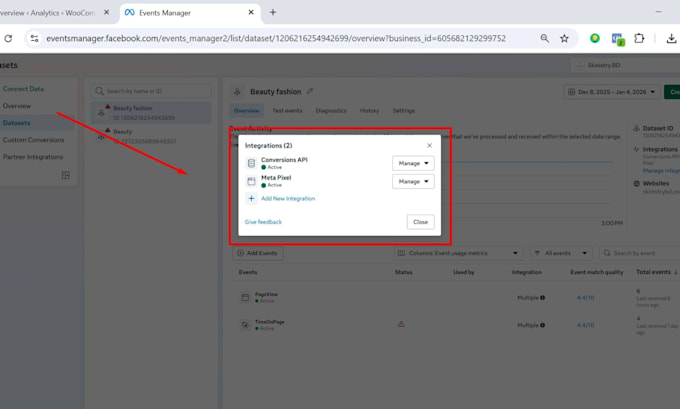680x409 pixels.
Task: Click the browser address bar URL
Action: (x=276, y=39)
